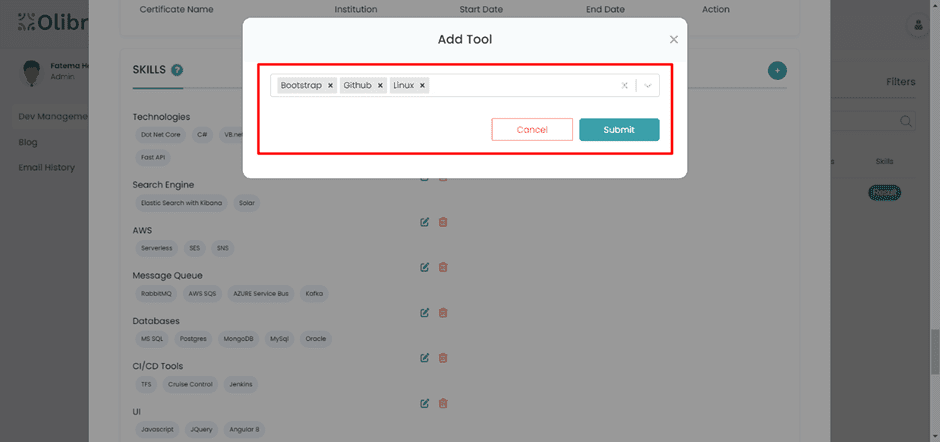Submit the selected tools
Viewport: 940px width, 442px height.
click(619, 130)
